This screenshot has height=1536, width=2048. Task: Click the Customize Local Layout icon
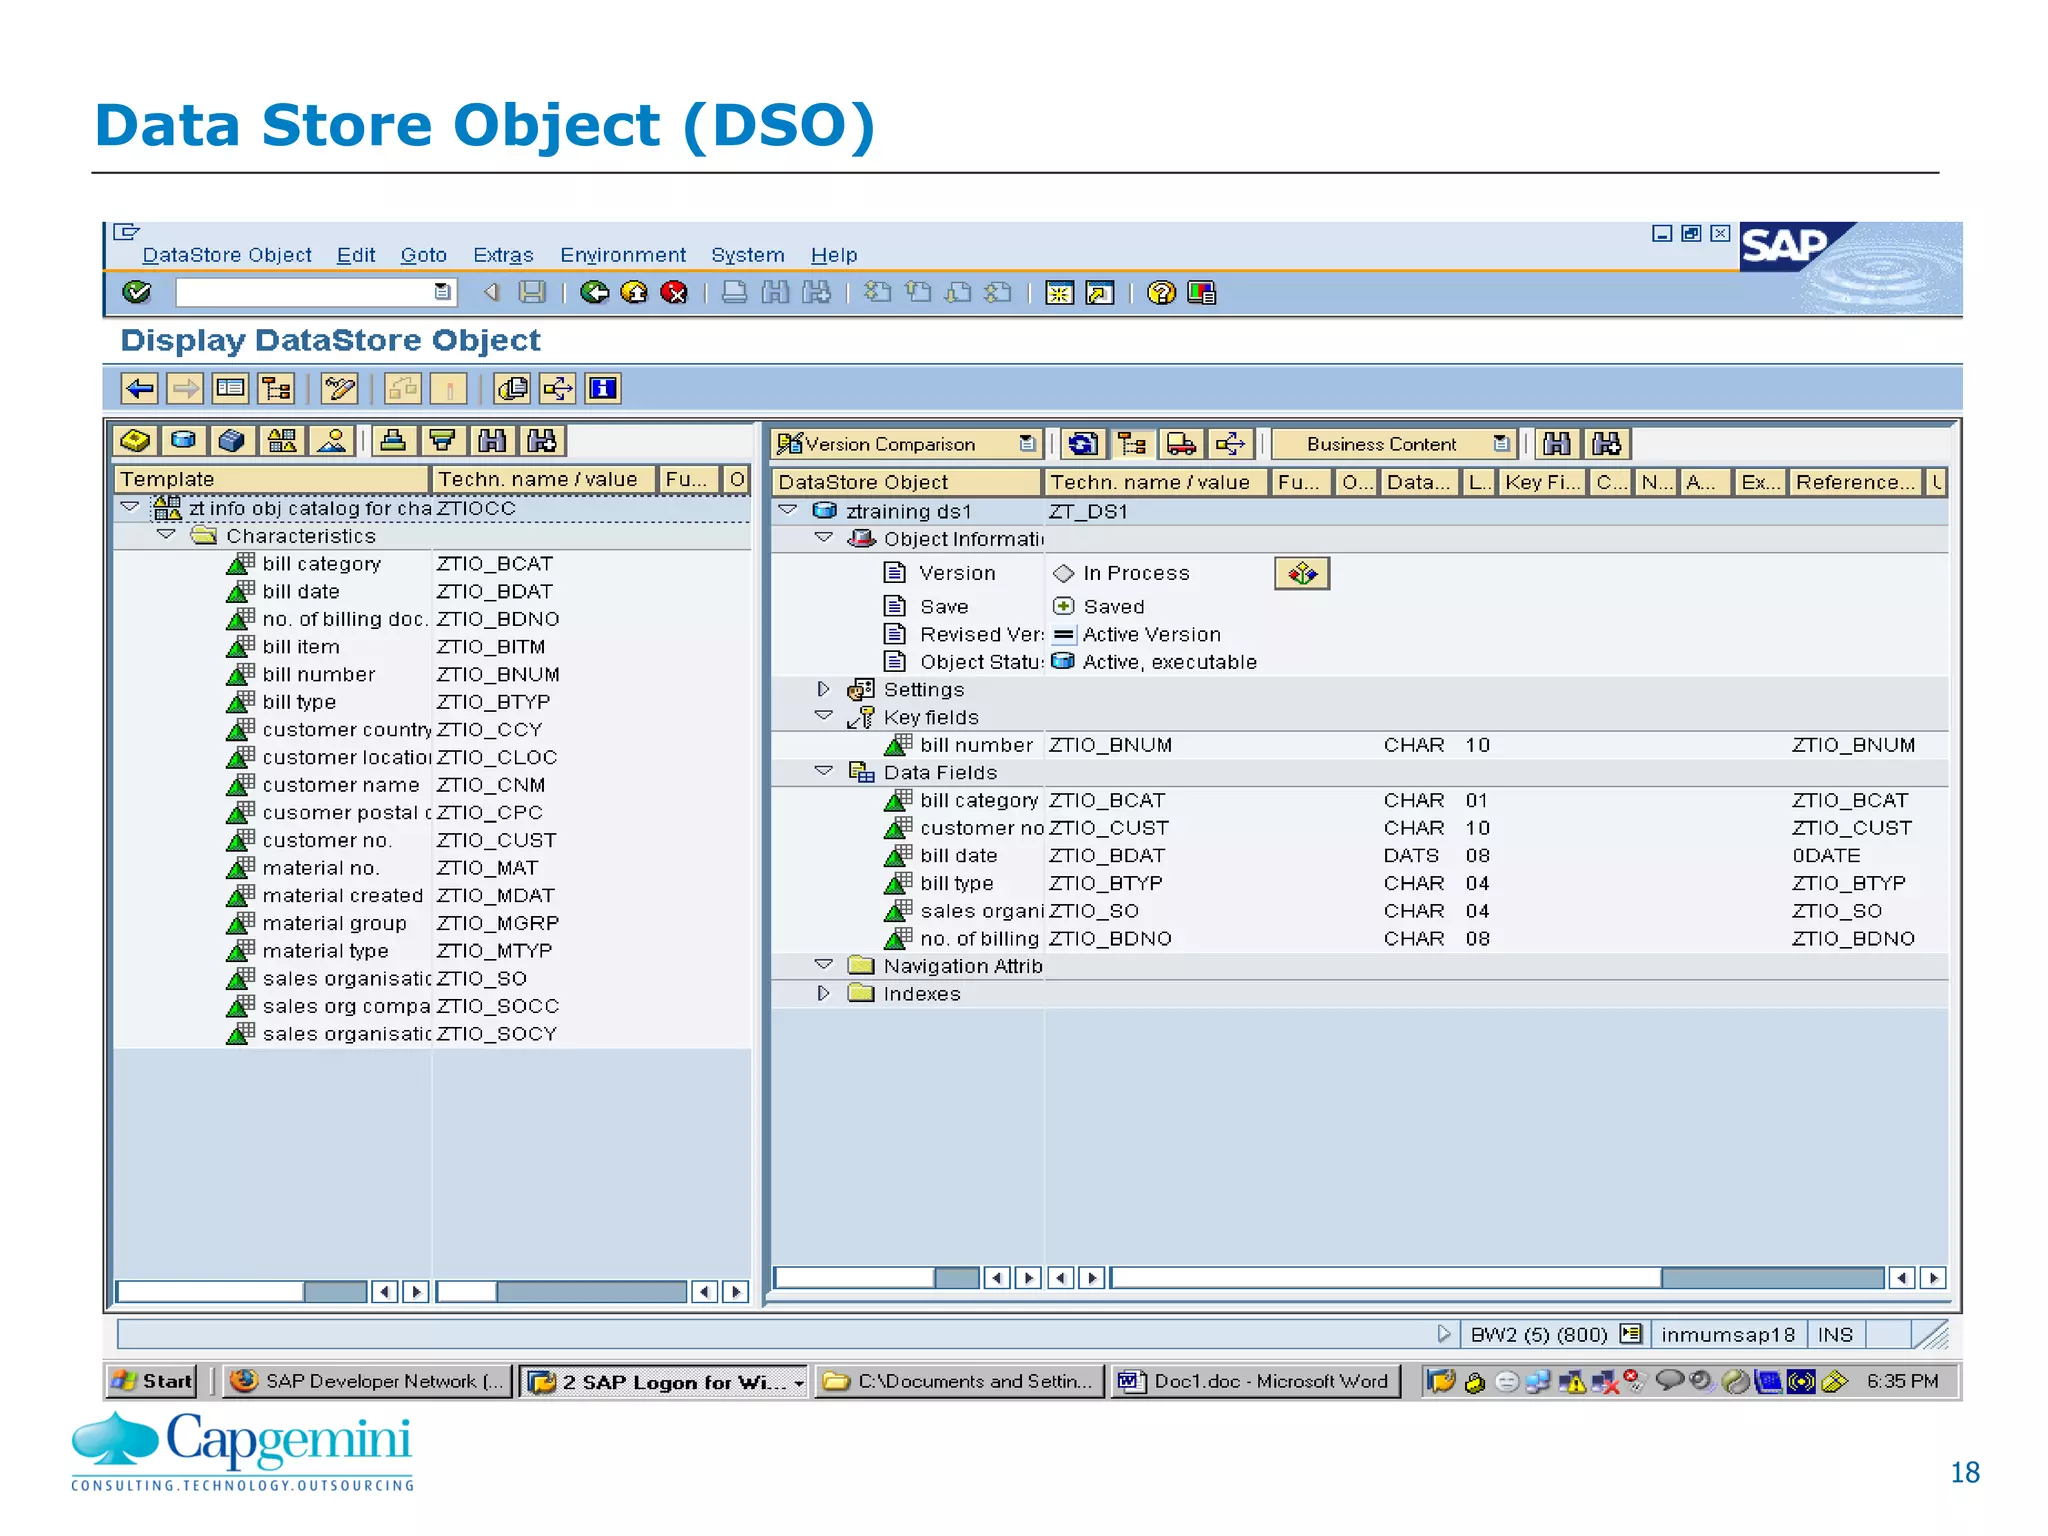(1201, 292)
